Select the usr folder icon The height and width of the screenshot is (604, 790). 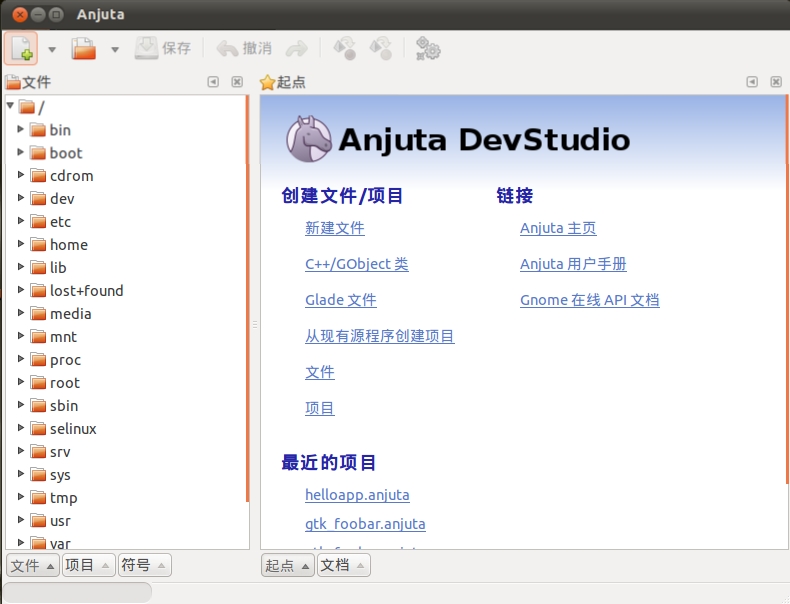(x=38, y=520)
